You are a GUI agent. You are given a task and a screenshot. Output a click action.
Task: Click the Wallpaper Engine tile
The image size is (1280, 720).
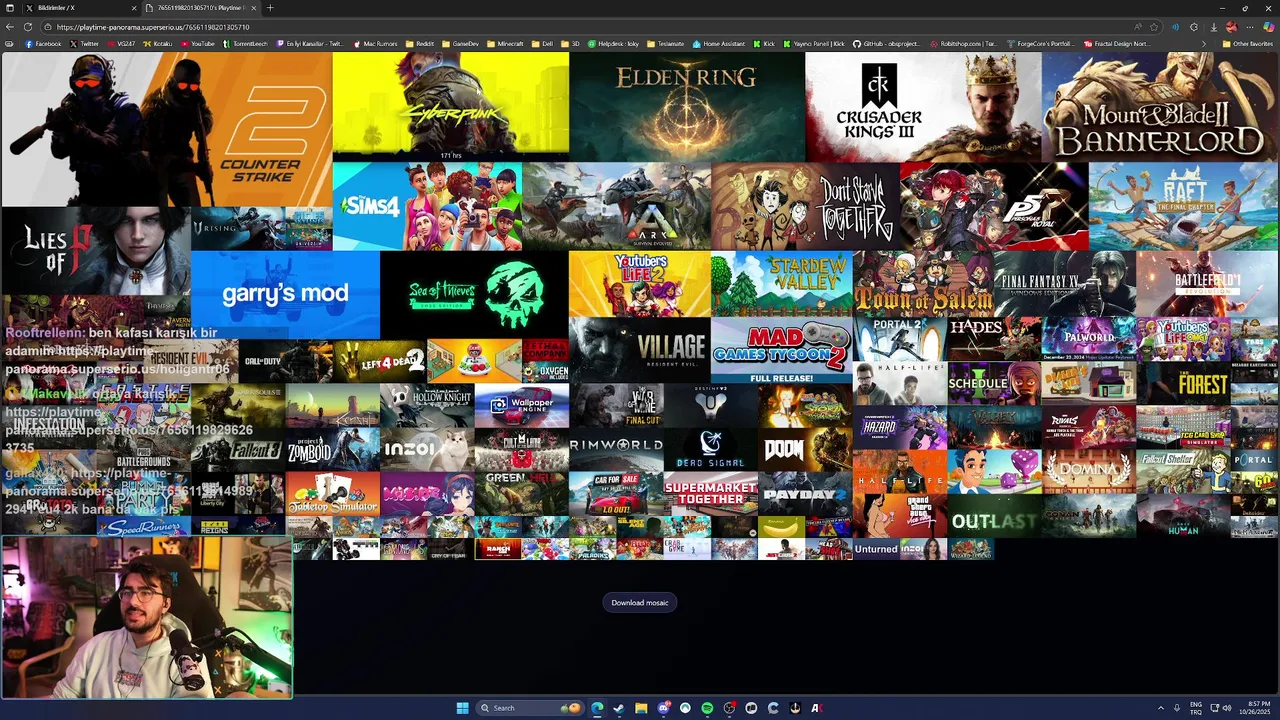(521, 406)
